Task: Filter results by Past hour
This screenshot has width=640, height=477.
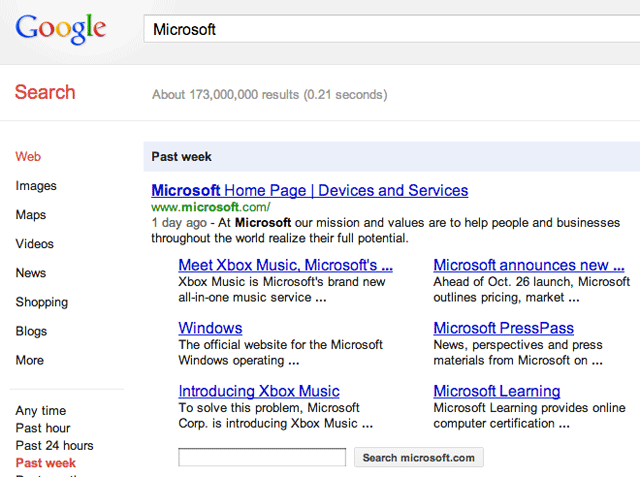Action: 43,428
